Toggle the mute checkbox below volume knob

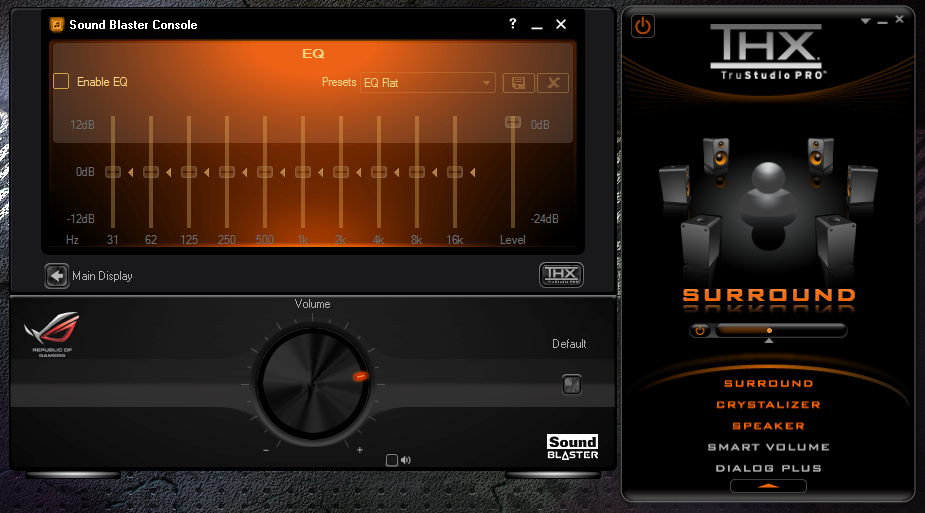point(392,460)
